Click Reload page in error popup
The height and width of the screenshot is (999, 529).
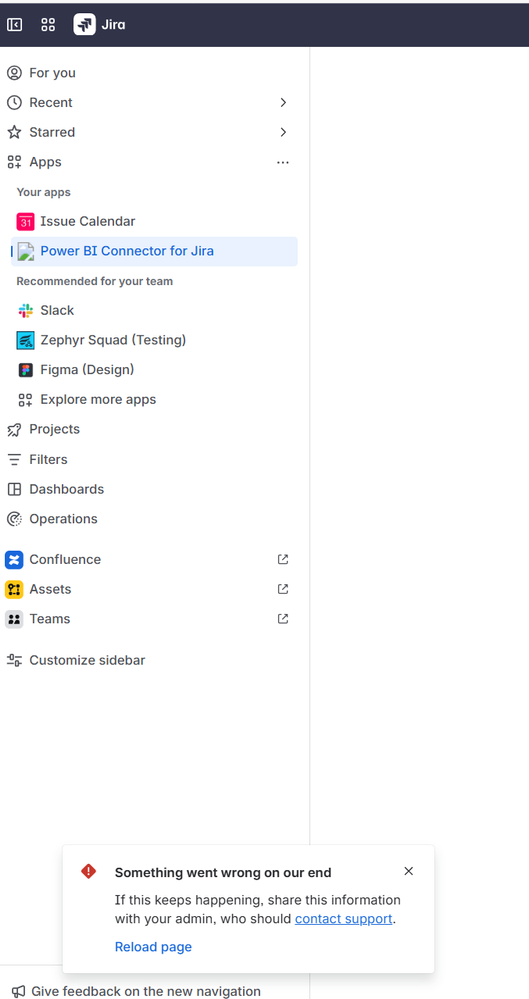point(153,947)
